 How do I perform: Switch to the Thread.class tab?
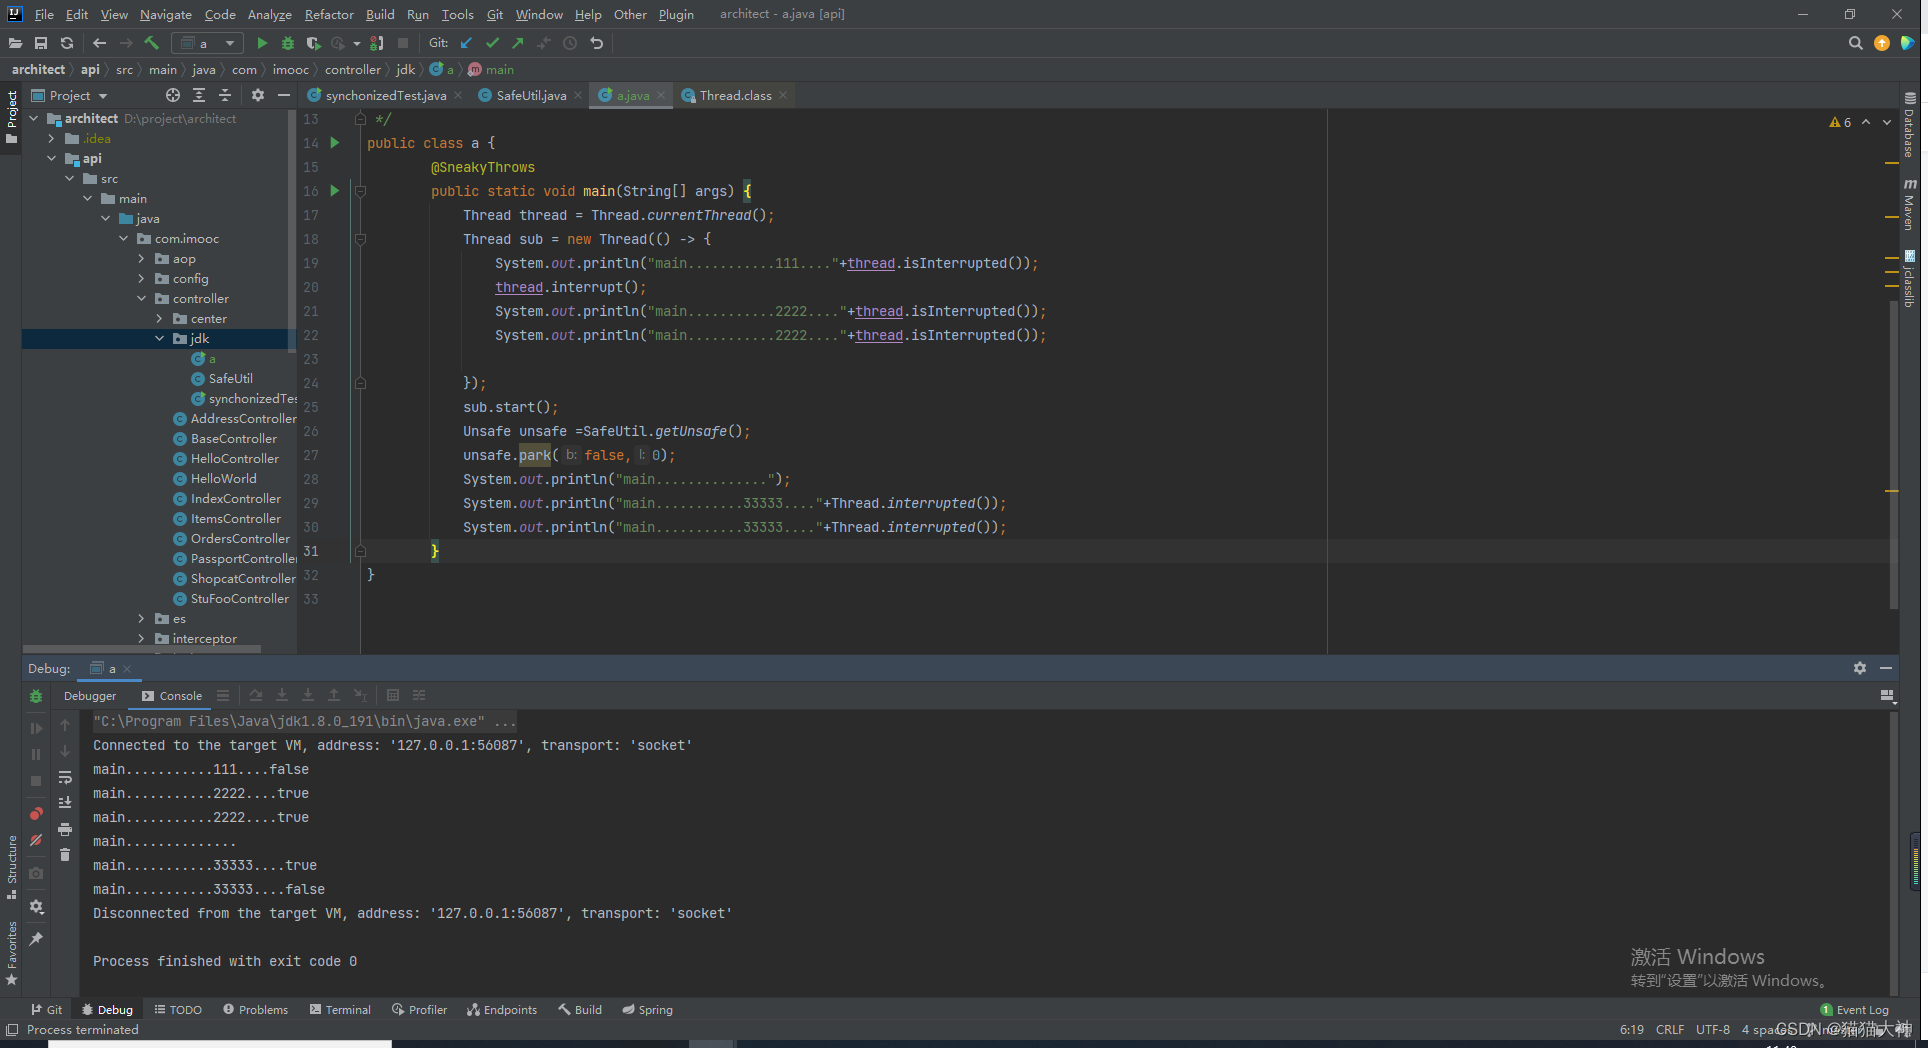click(x=735, y=95)
